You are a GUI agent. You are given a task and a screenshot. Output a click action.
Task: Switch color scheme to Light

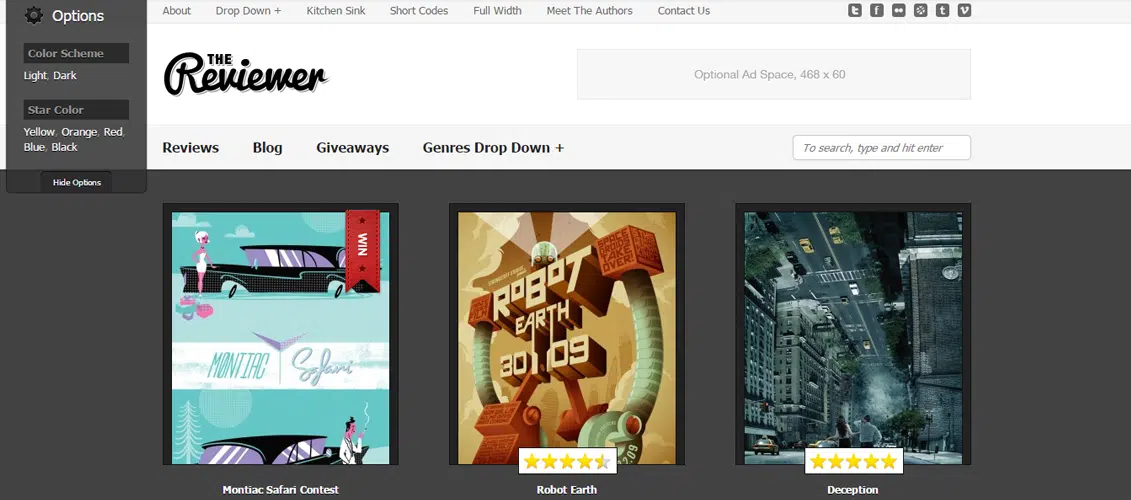pos(35,76)
